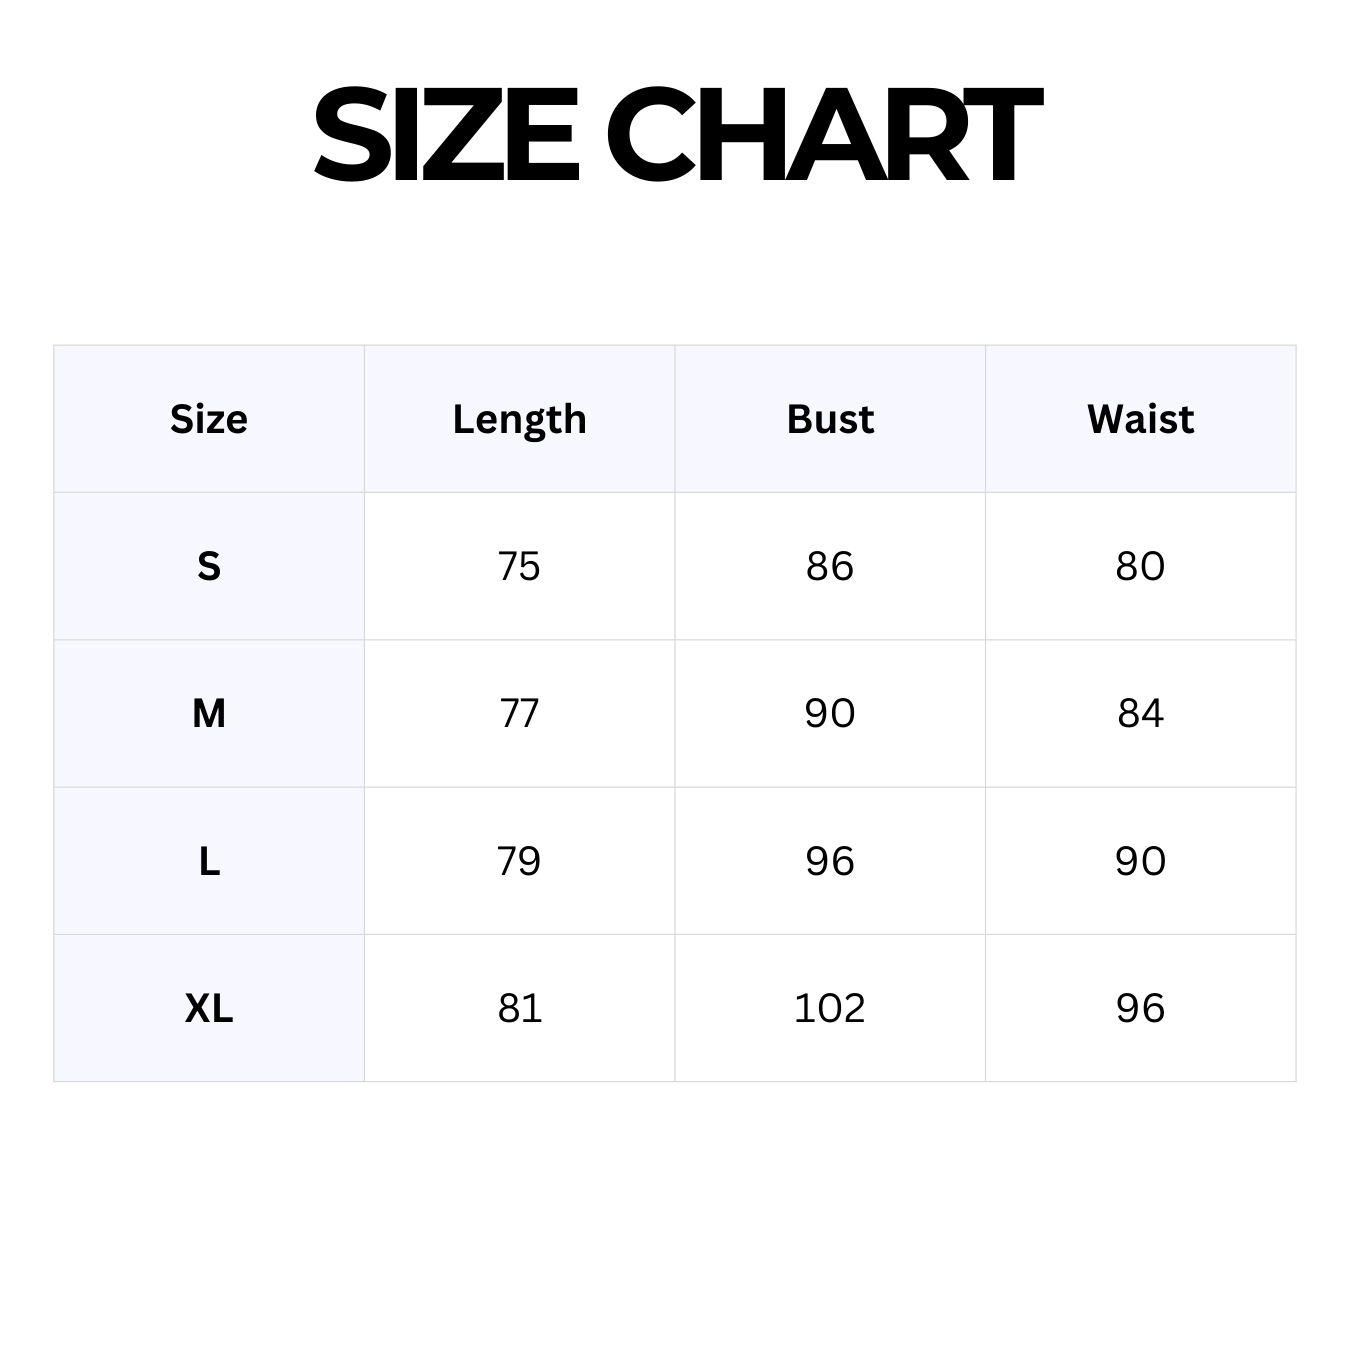Select the S size row label
Image resolution: width=1350 pixels, height=1350 pixels.
[209, 566]
